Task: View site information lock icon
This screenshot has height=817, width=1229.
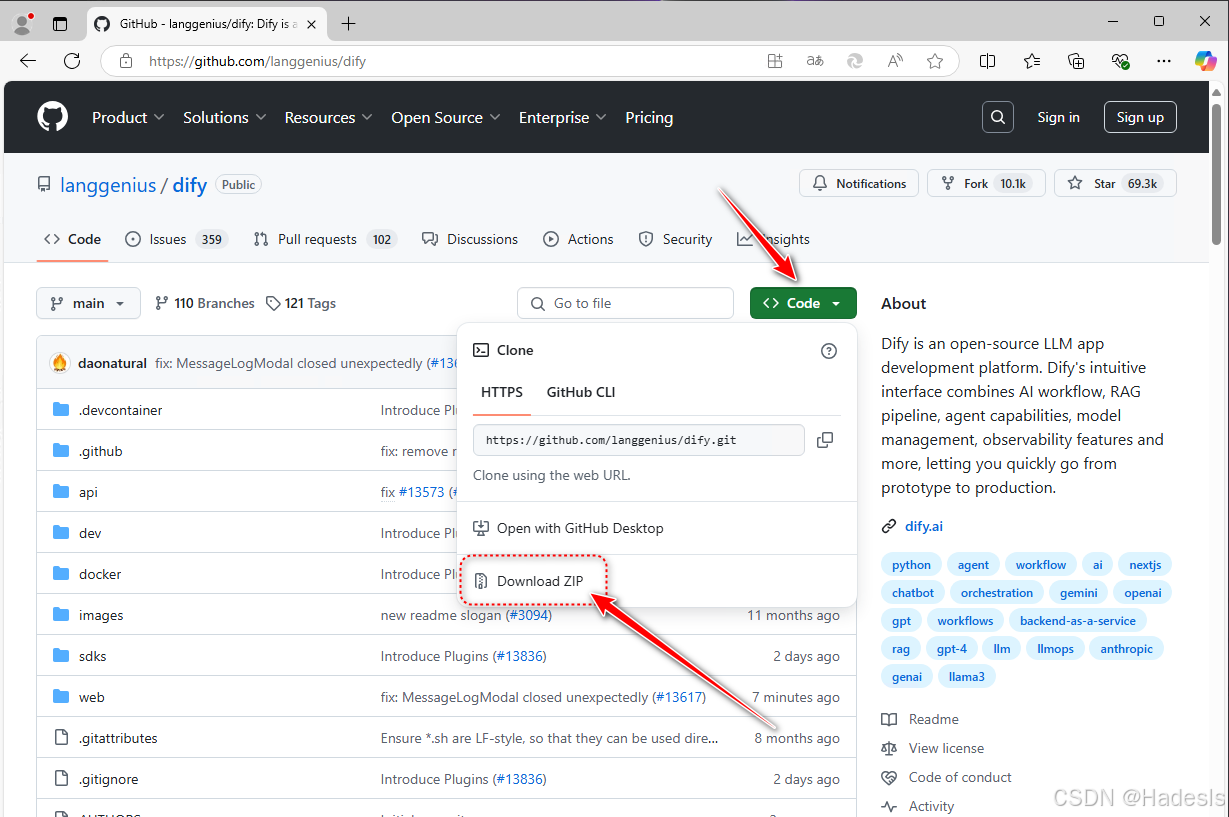Action: click(x=126, y=61)
